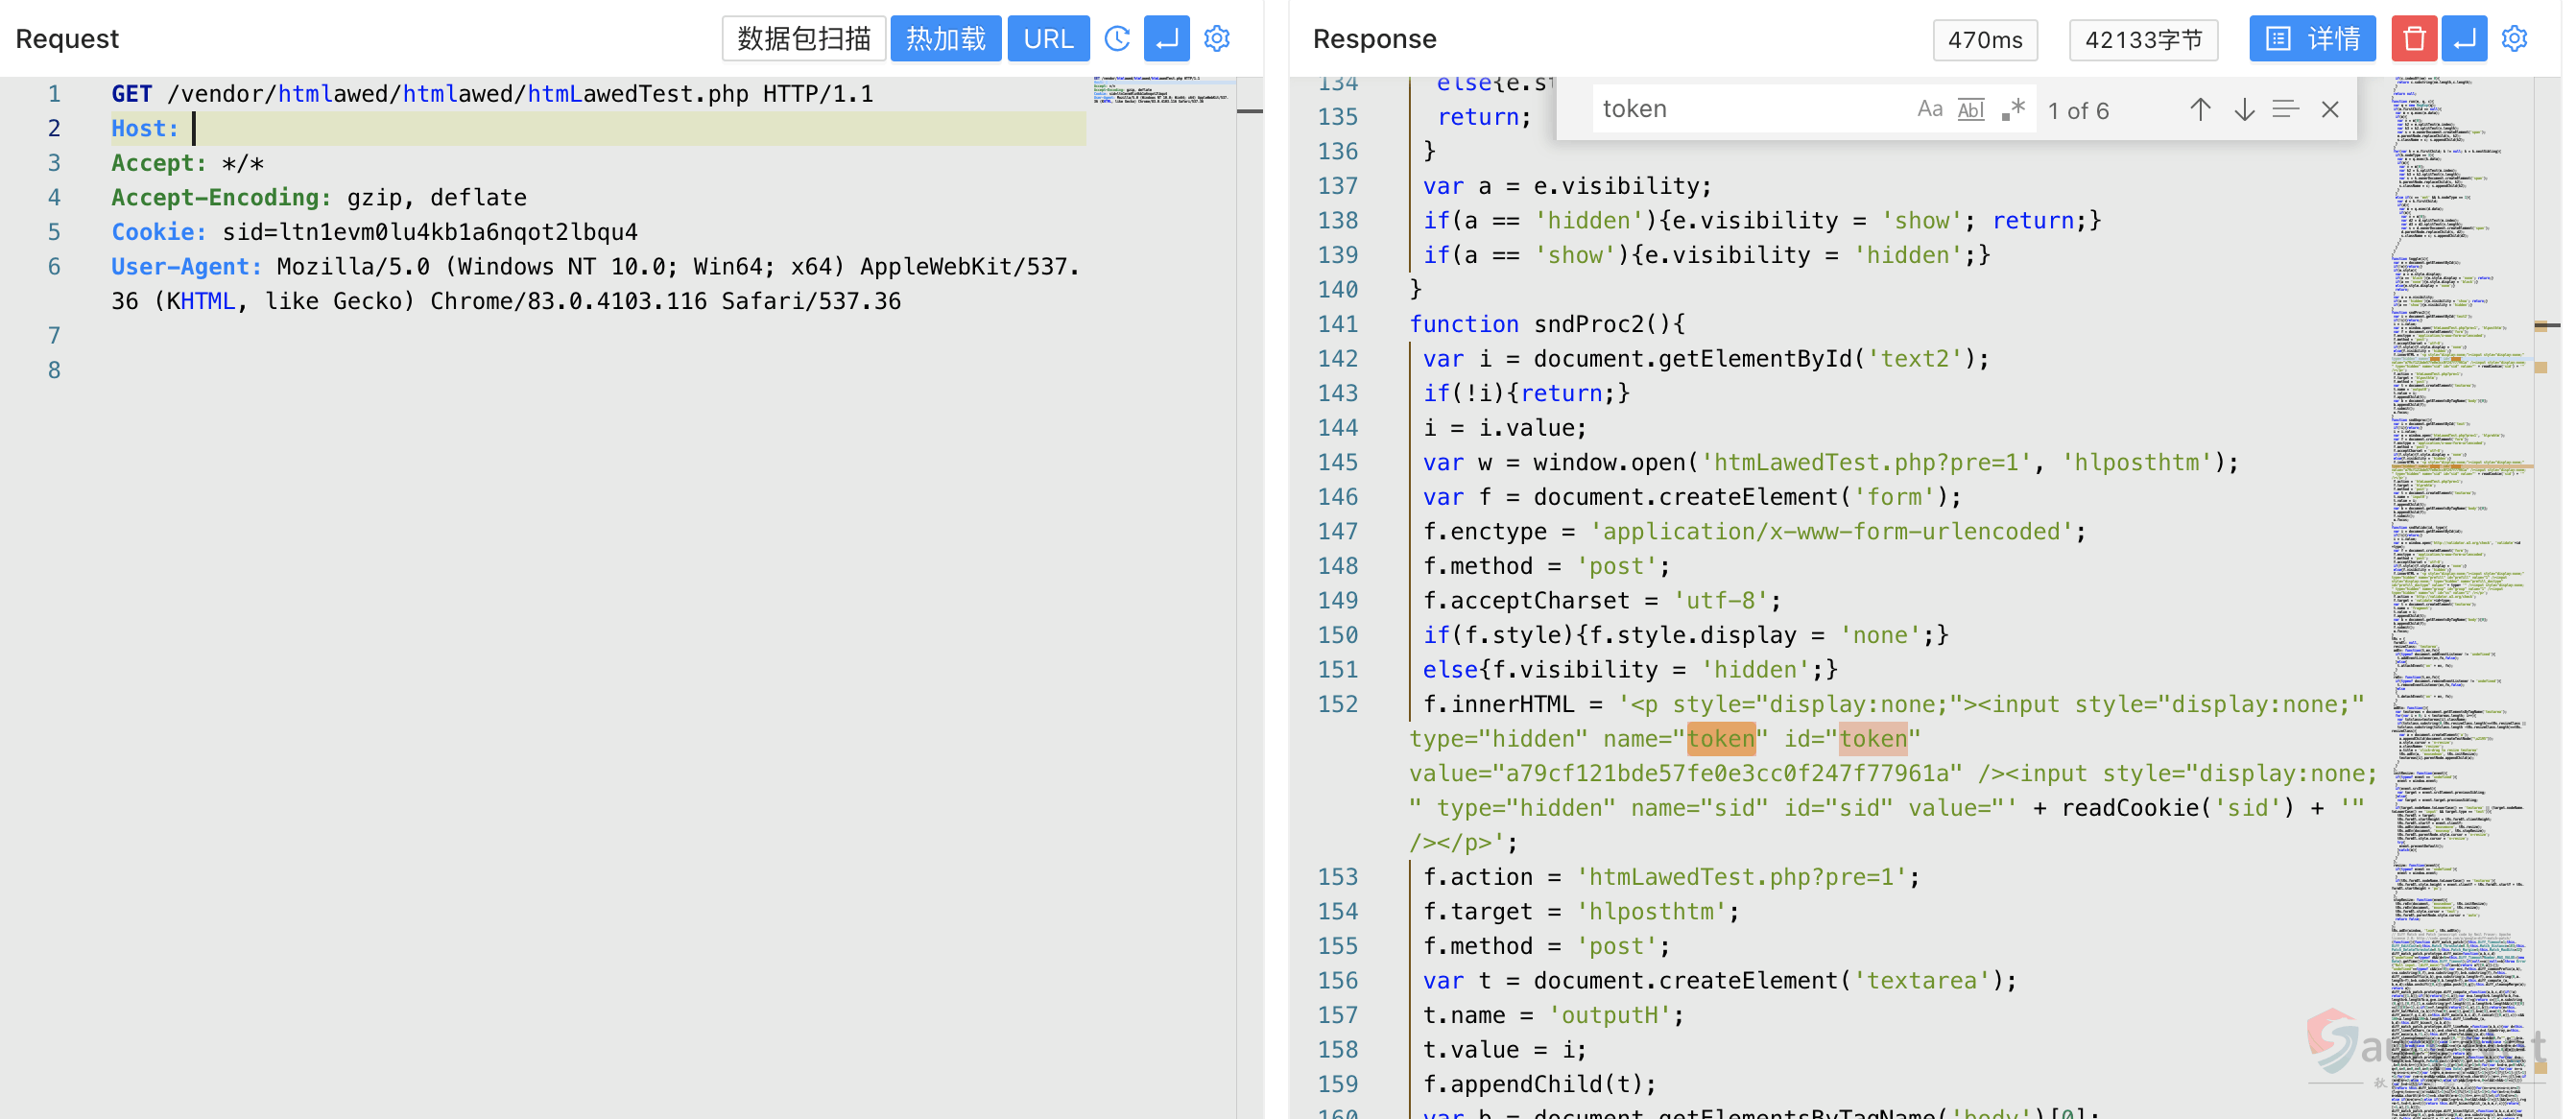Click the 数据包扫描 packet scan button
Screen dimensions: 2576x1119
click(803, 38)
